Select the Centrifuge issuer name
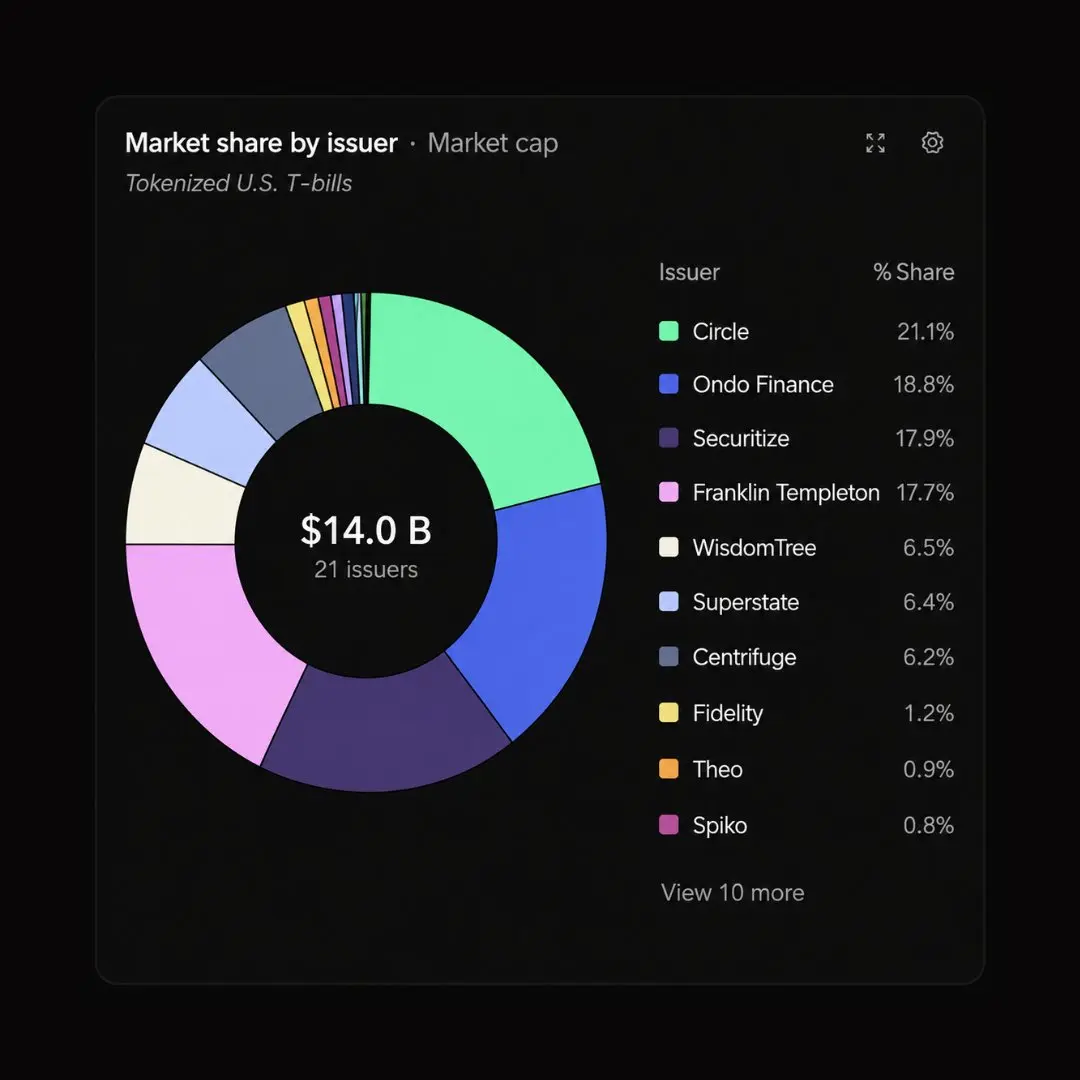1080x1080 pixels. (x=745, y=657)
